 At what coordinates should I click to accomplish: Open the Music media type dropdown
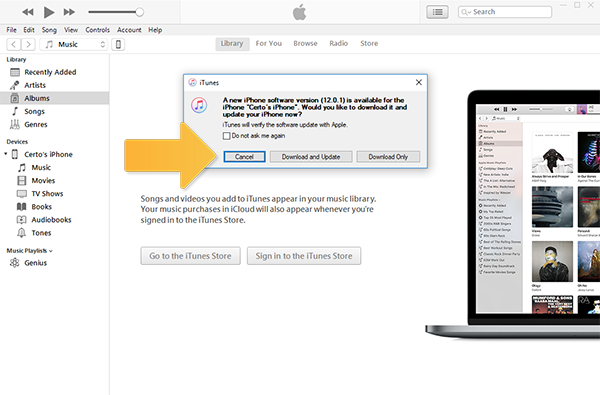(x=74, y=44)
